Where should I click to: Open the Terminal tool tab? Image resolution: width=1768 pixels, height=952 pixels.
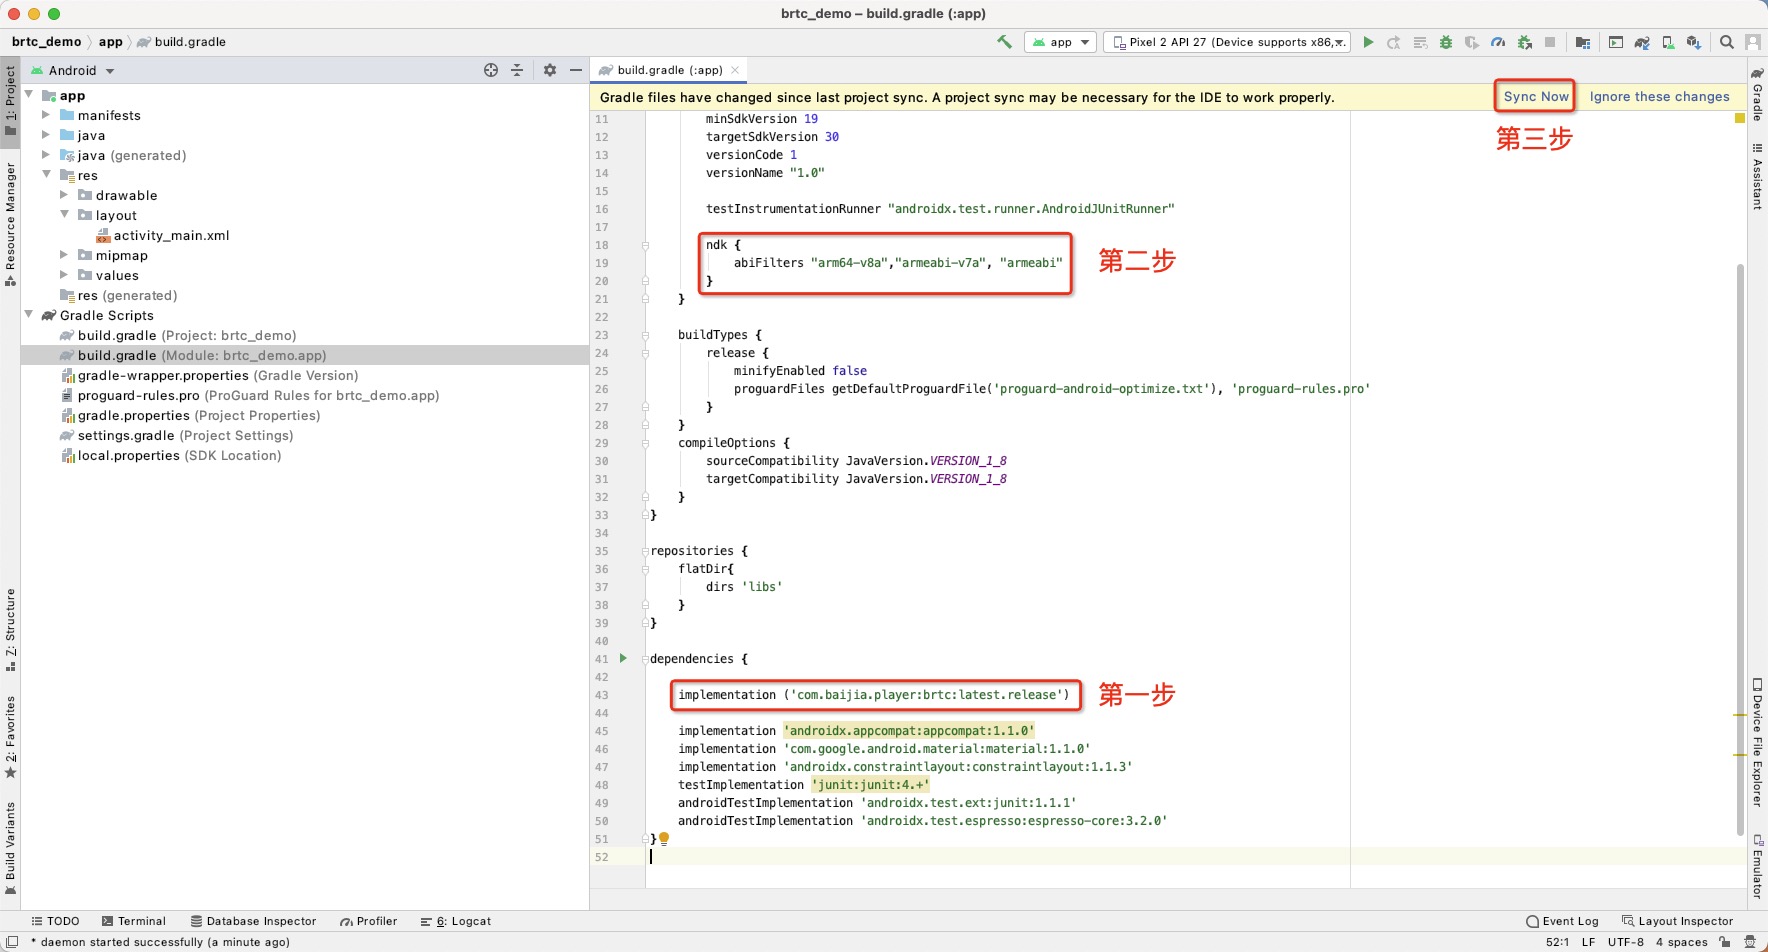tap(134, 921)
